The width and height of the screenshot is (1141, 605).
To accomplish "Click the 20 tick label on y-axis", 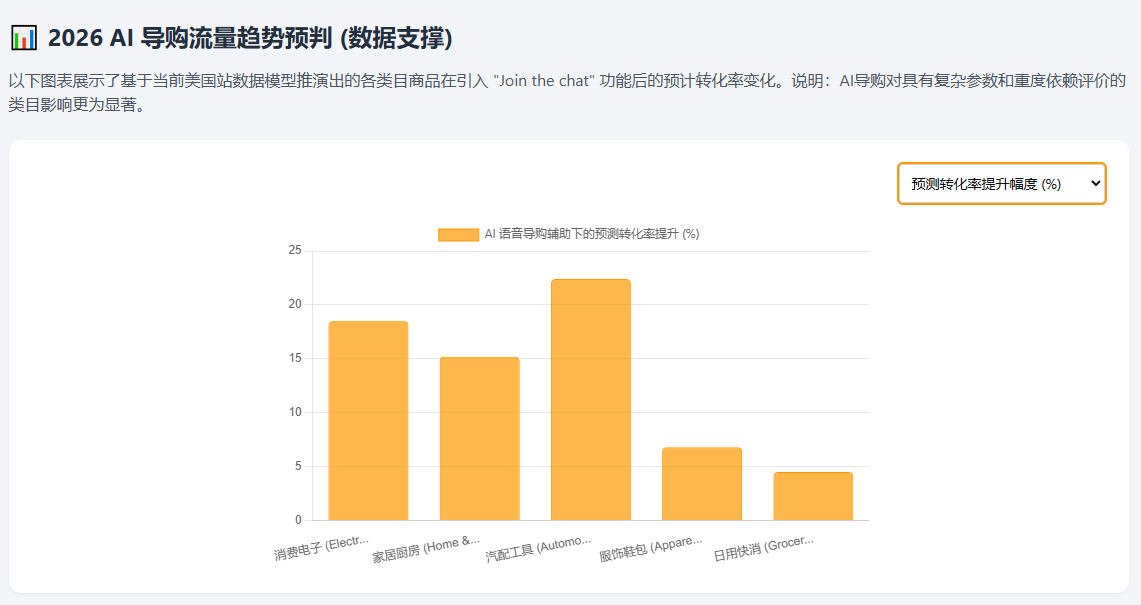I will 294,304.
